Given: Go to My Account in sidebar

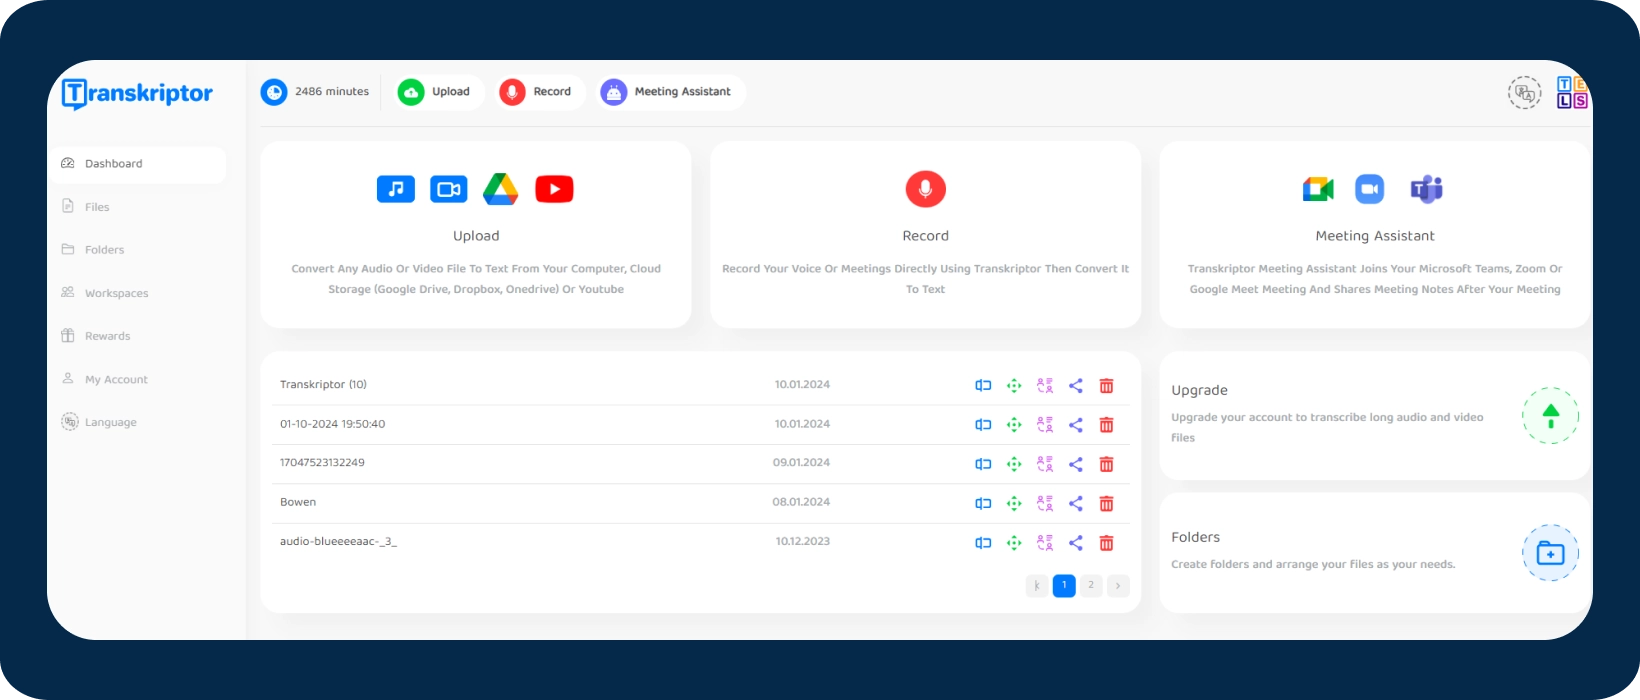Looking at the screenshot, I should click(116, 380).
